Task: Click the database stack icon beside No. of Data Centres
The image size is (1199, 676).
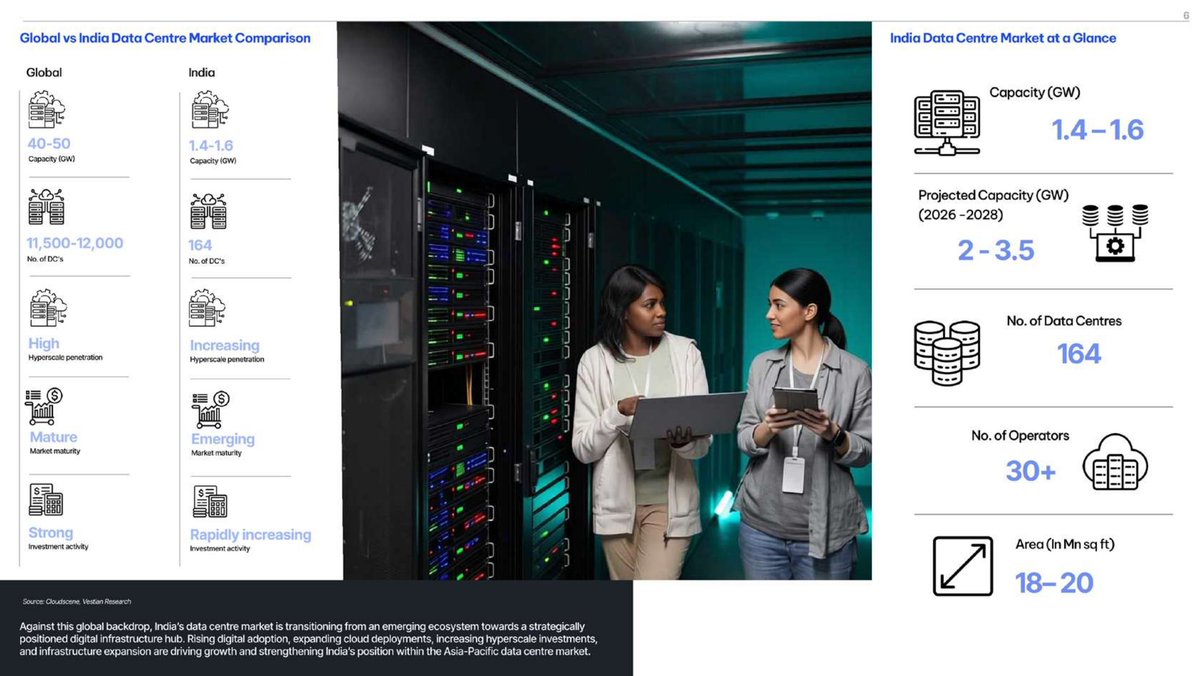Action: click(947, 353)
